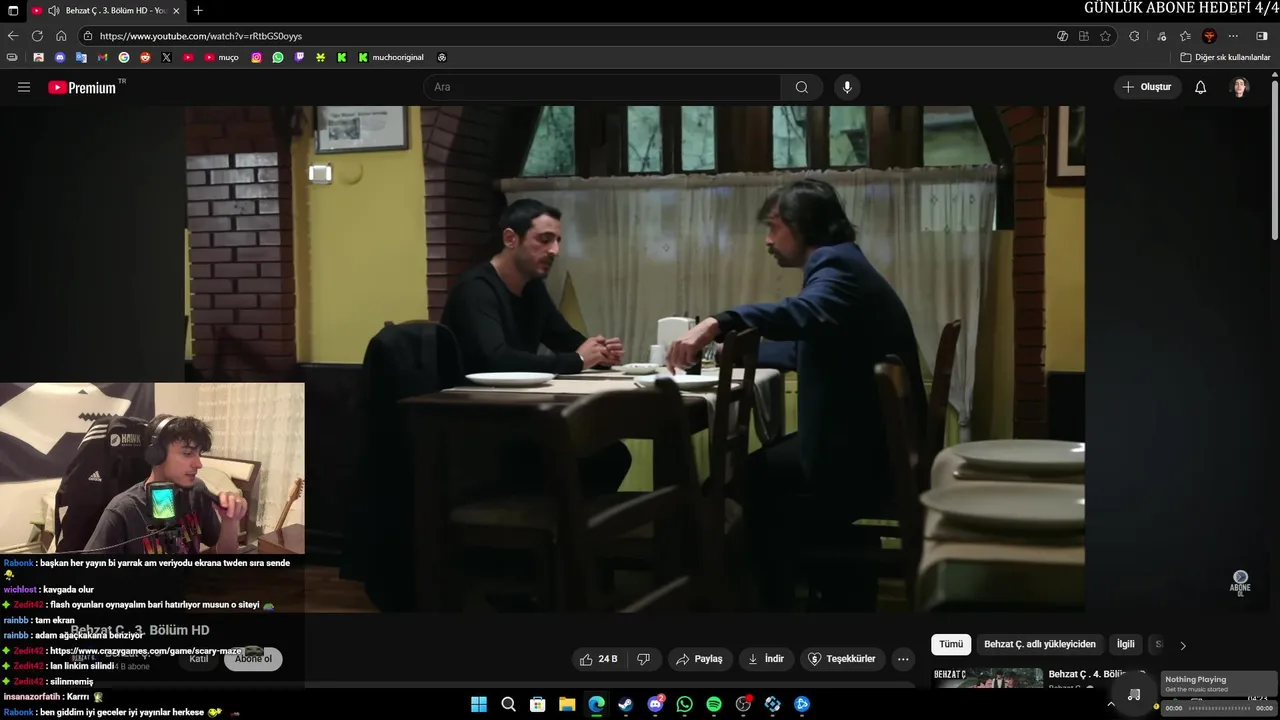Start voice search with microphone icon
This screenshot has height=720, width=1280.
point(847,87)
